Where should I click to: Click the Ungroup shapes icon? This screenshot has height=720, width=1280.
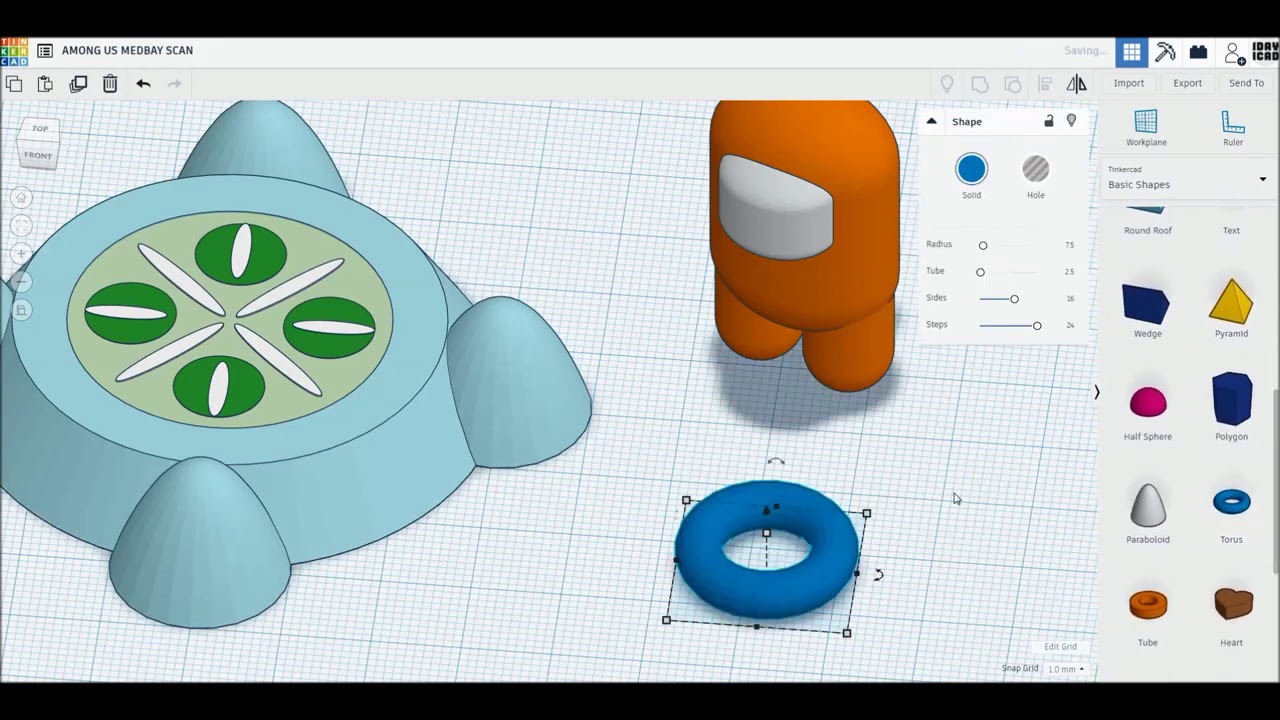tap(1013, 84)
